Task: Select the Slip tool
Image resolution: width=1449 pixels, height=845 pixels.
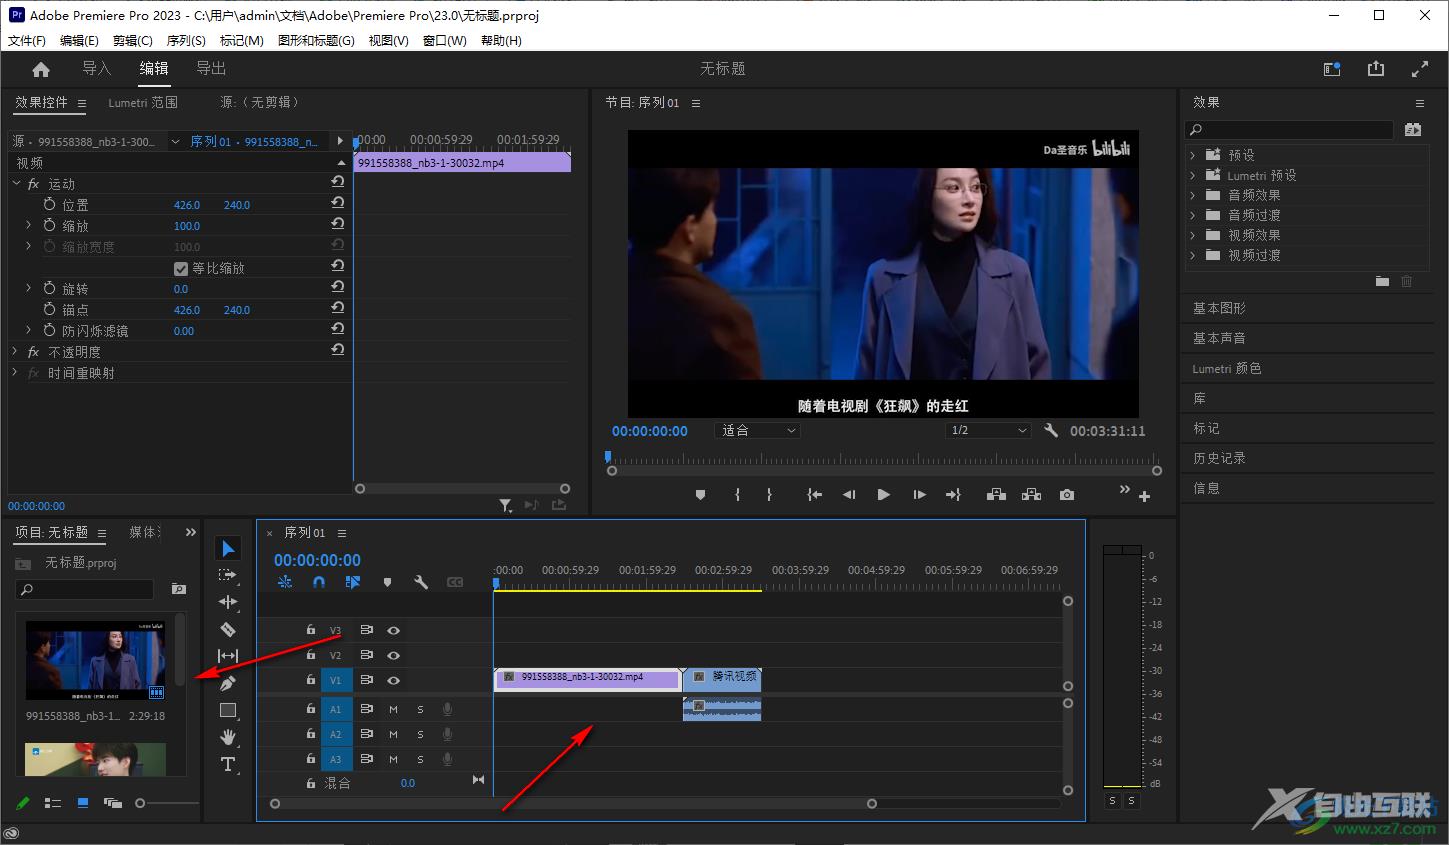Action: [228, 656]
